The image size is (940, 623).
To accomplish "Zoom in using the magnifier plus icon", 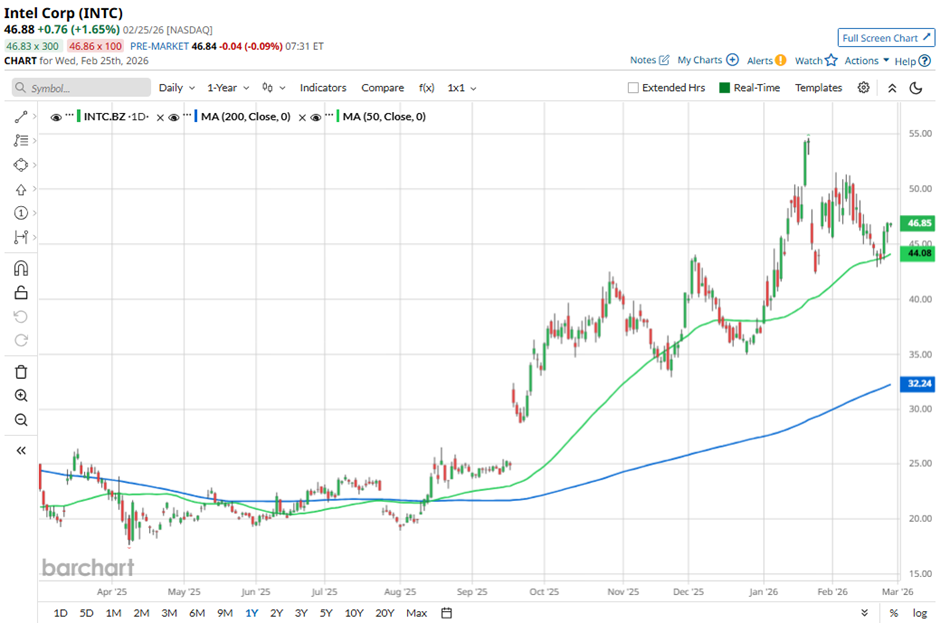I will tap(21, 396).
